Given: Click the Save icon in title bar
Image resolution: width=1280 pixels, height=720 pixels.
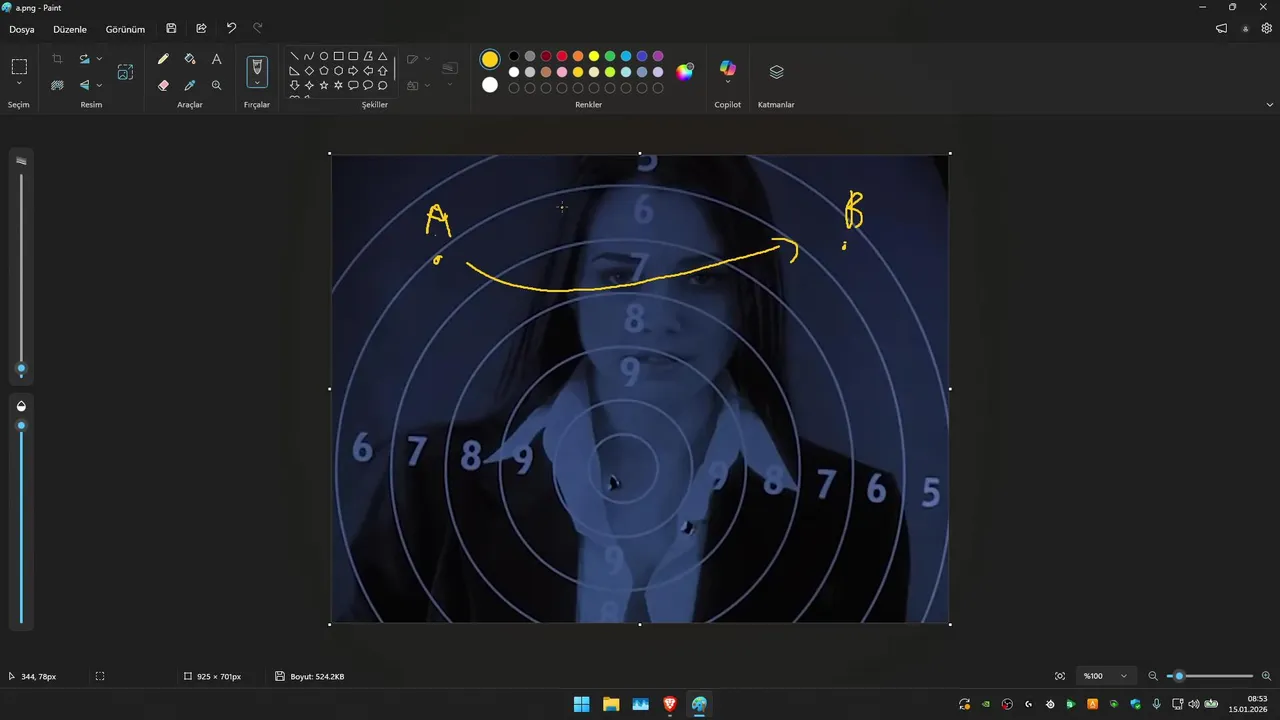Looking at the screenshot, I should pyautogui.click(x=172, y=29).
